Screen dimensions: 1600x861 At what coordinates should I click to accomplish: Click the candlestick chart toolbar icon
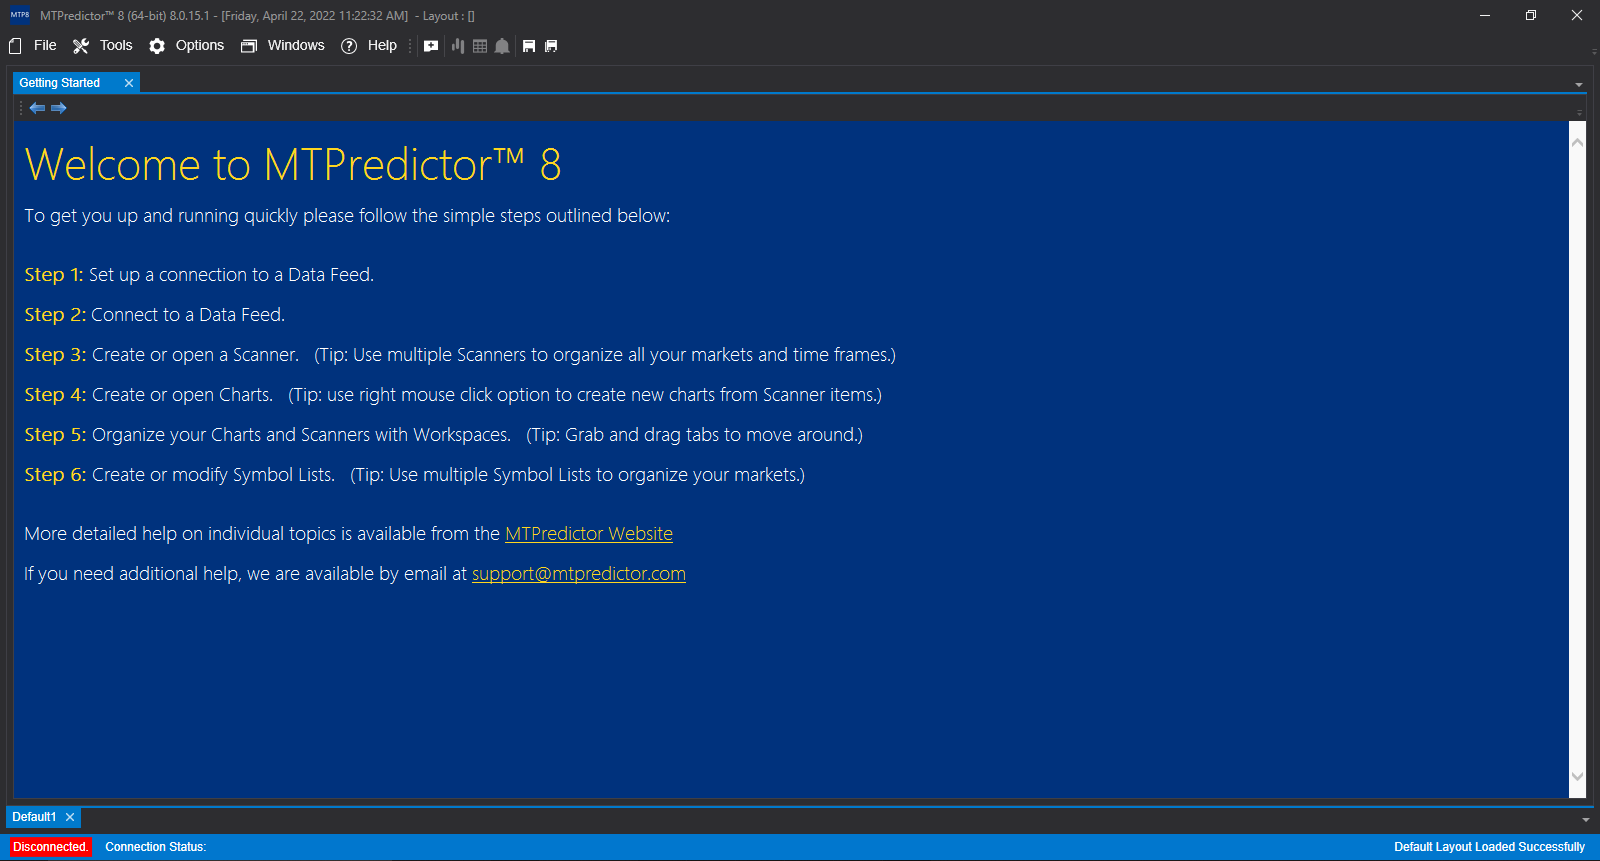coord(458,46)
